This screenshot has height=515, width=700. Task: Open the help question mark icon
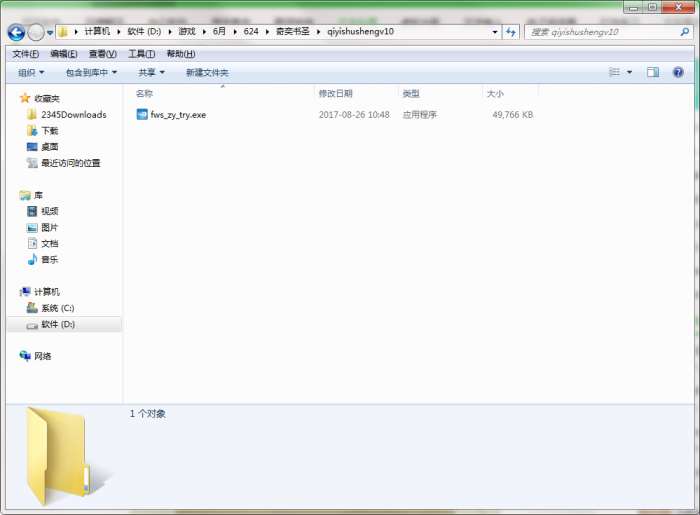[x=678, y=72]
